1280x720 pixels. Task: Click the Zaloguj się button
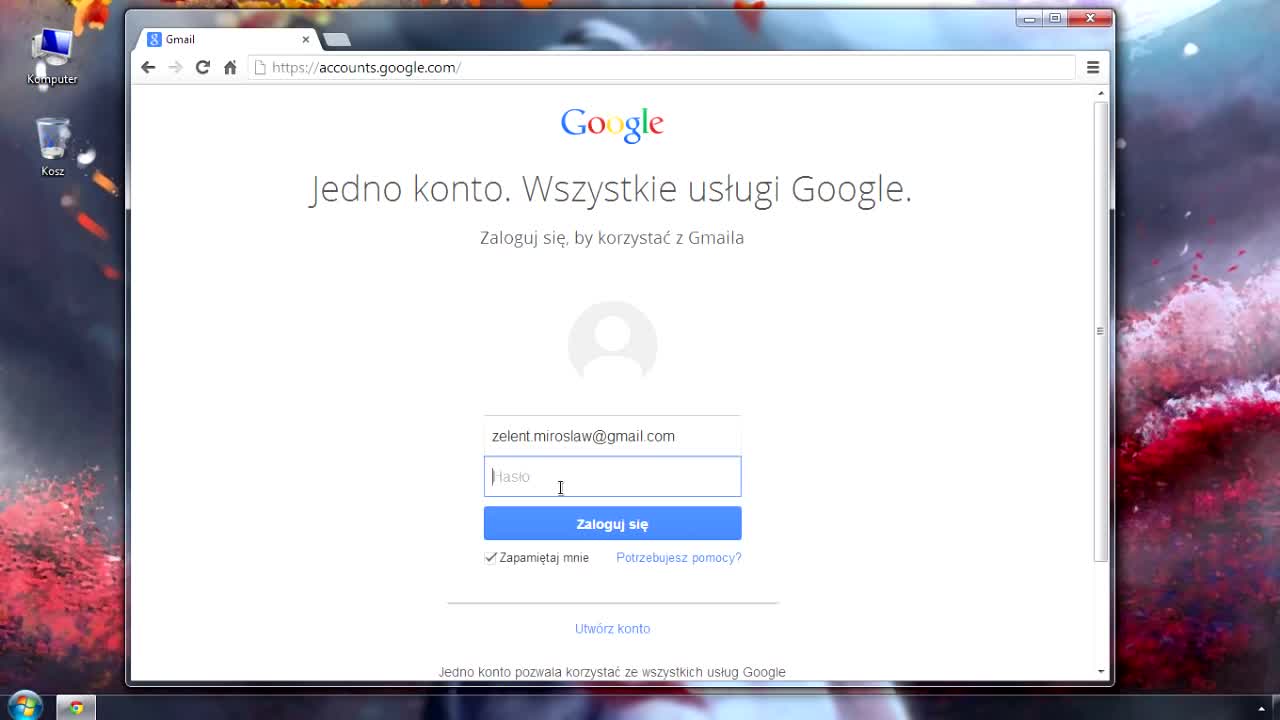click(612, 524)
